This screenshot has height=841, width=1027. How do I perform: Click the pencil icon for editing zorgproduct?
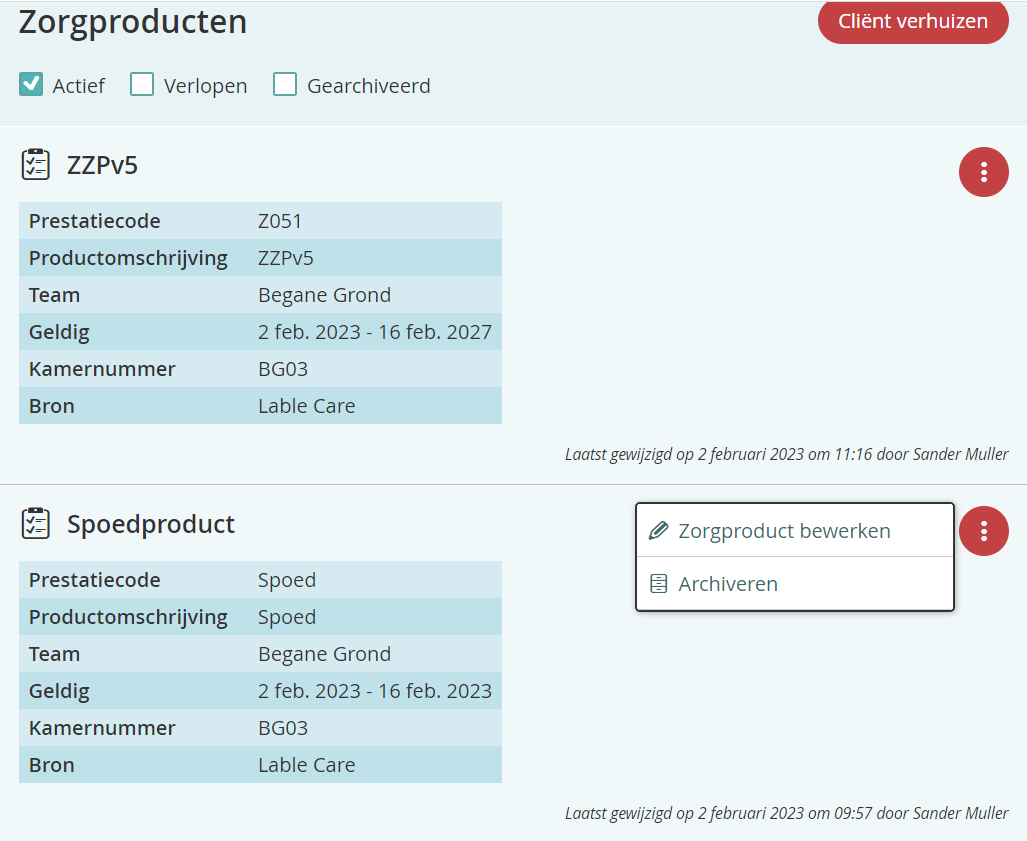[658, 531]
